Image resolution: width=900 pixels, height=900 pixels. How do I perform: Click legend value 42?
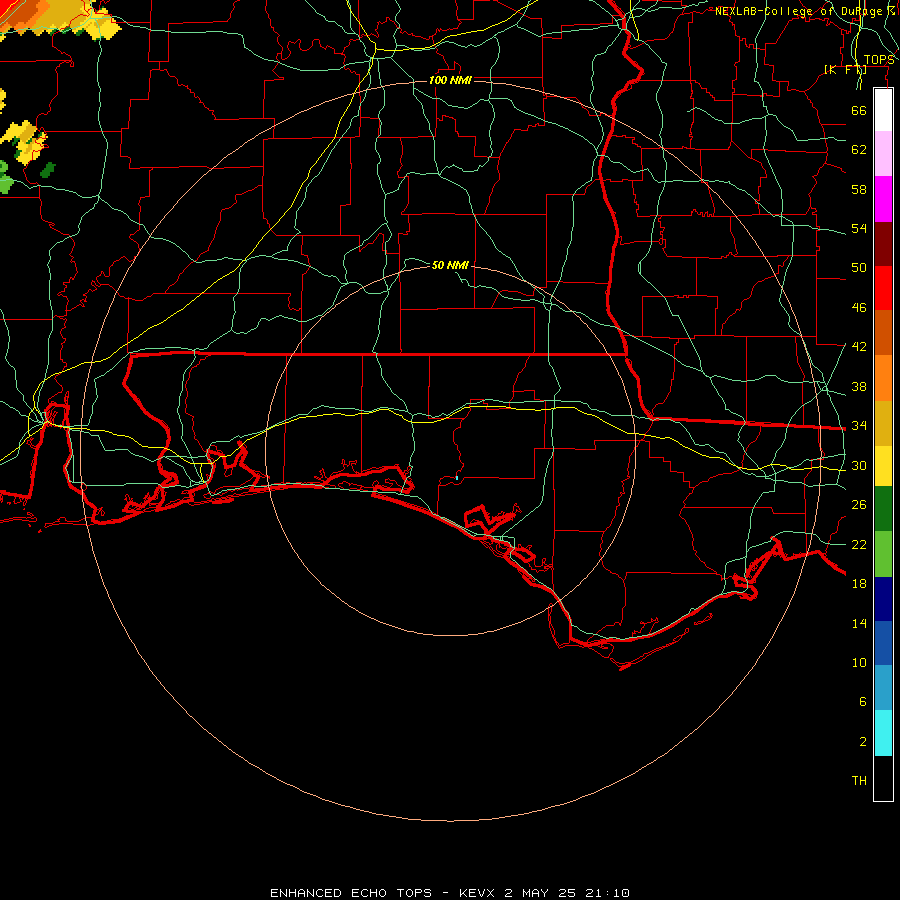859,347
